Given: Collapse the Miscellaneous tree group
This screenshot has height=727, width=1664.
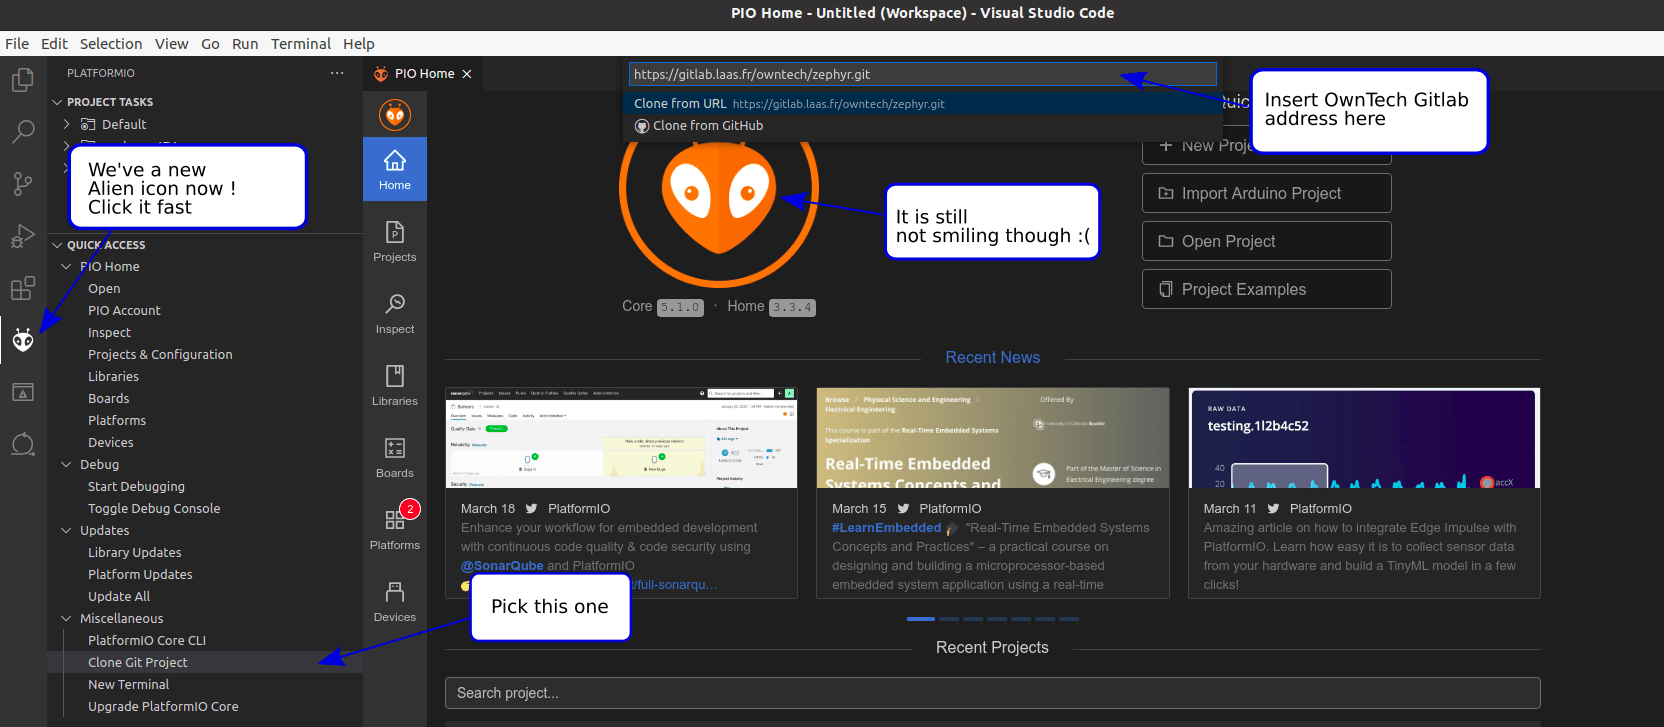Looking at the screenshot, I should click(x=67, y=619).
